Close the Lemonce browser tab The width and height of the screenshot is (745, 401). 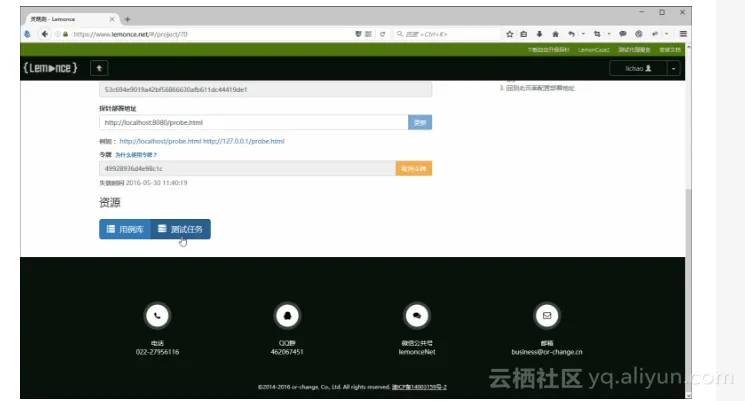(112, 19)
